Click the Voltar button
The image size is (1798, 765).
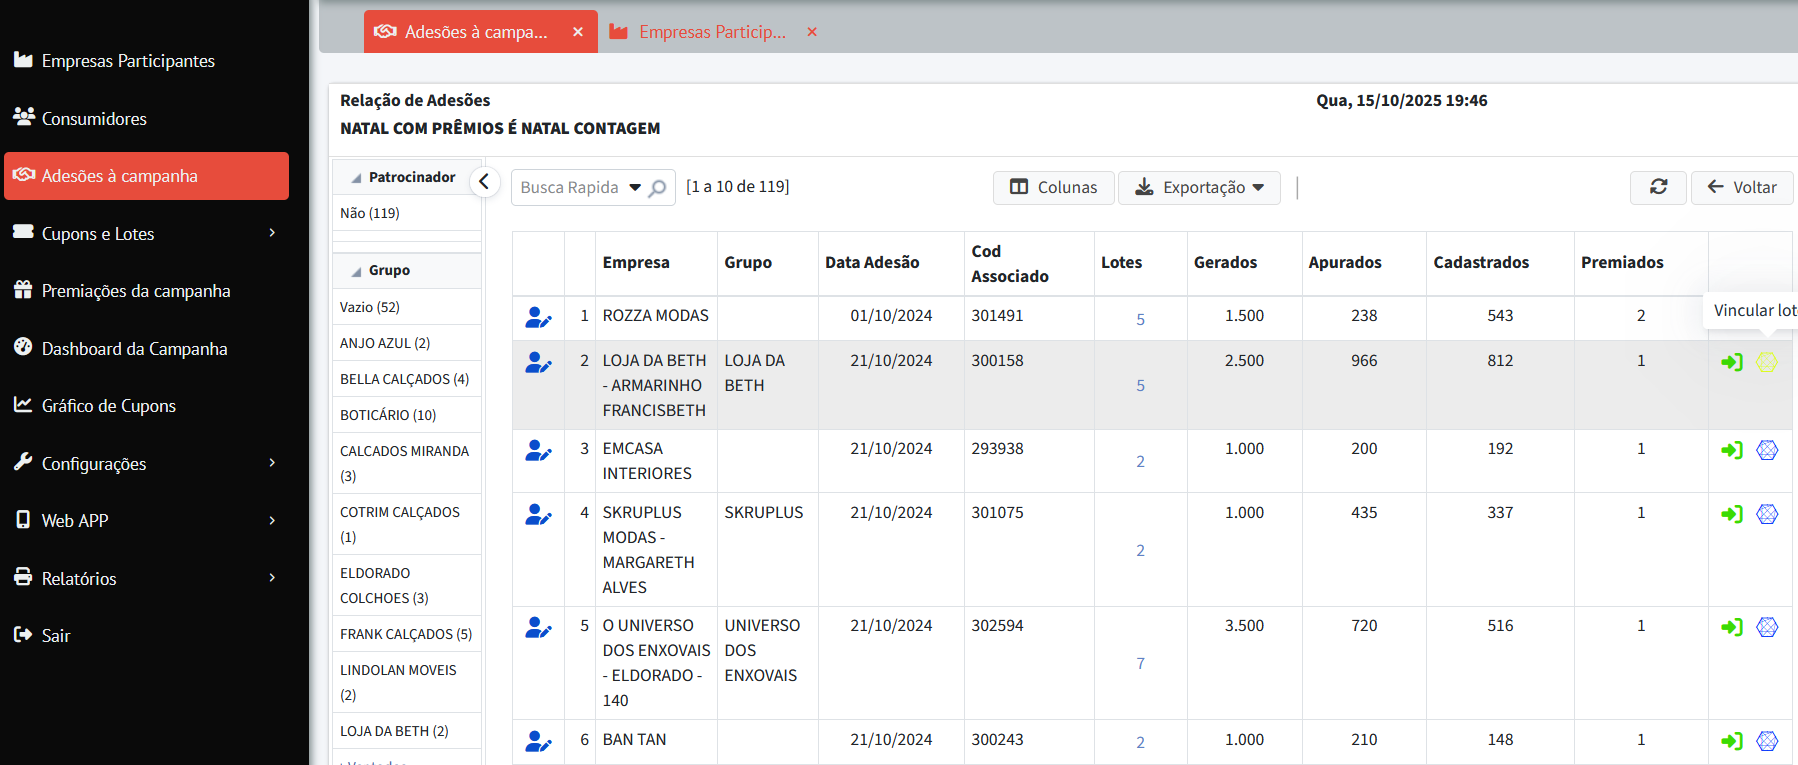1741,188
